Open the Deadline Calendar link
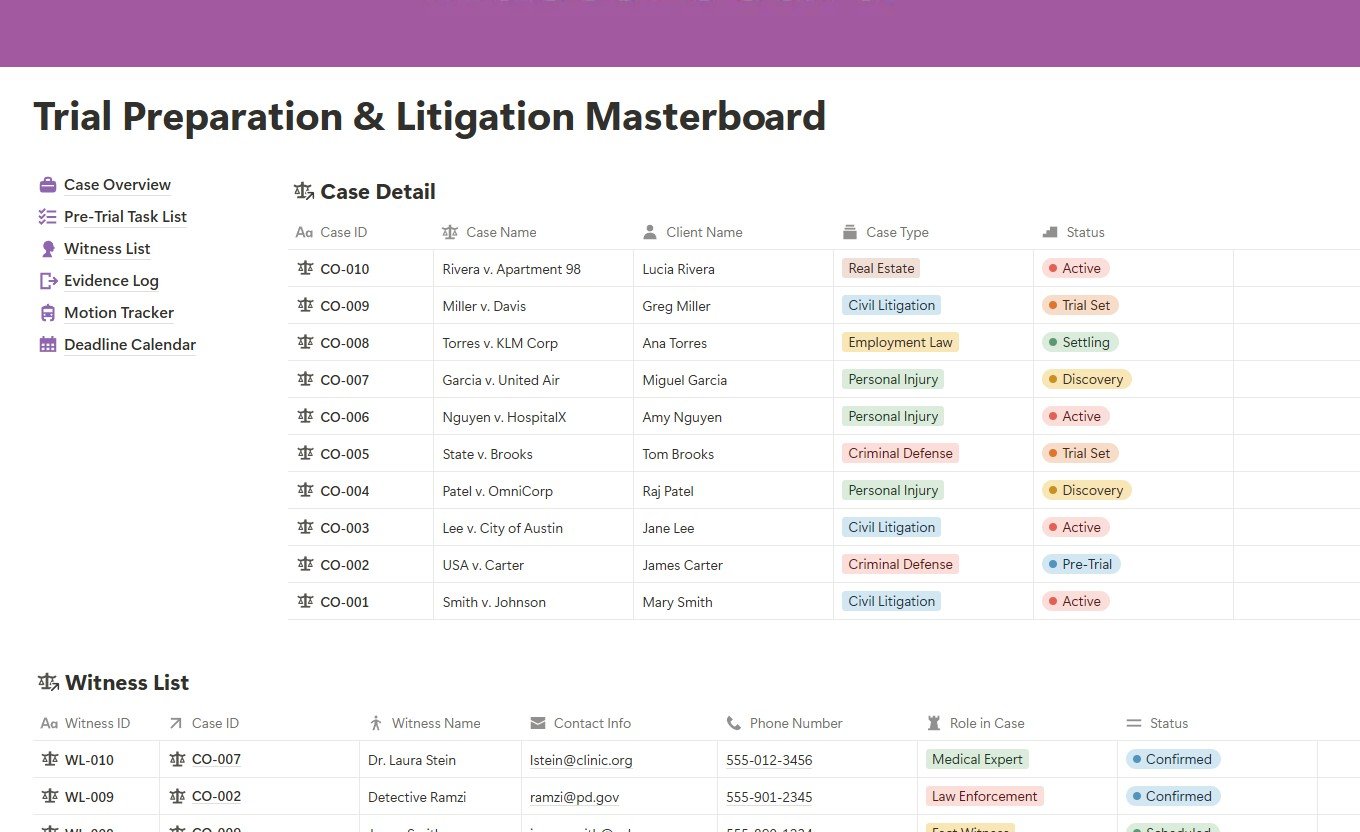The image size is (1360, 832). 130,345
